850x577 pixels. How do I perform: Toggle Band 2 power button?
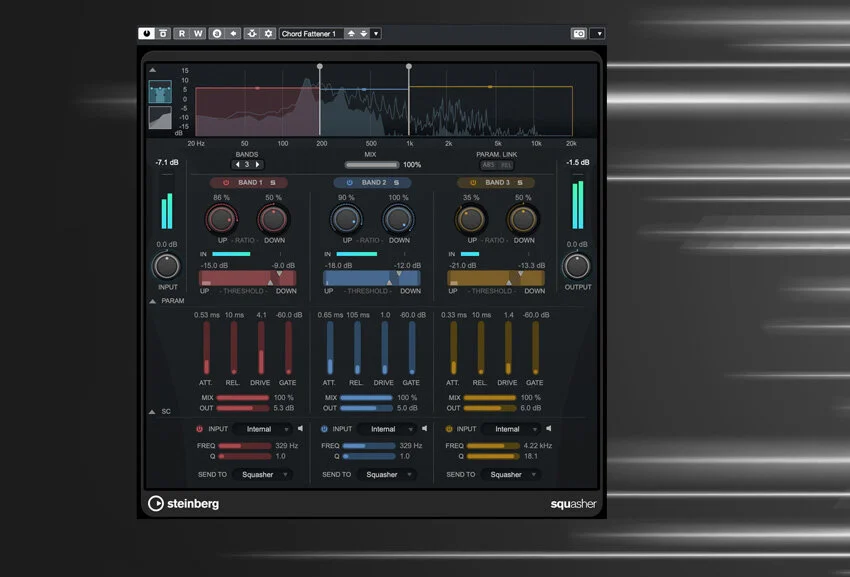pos(350,183)
